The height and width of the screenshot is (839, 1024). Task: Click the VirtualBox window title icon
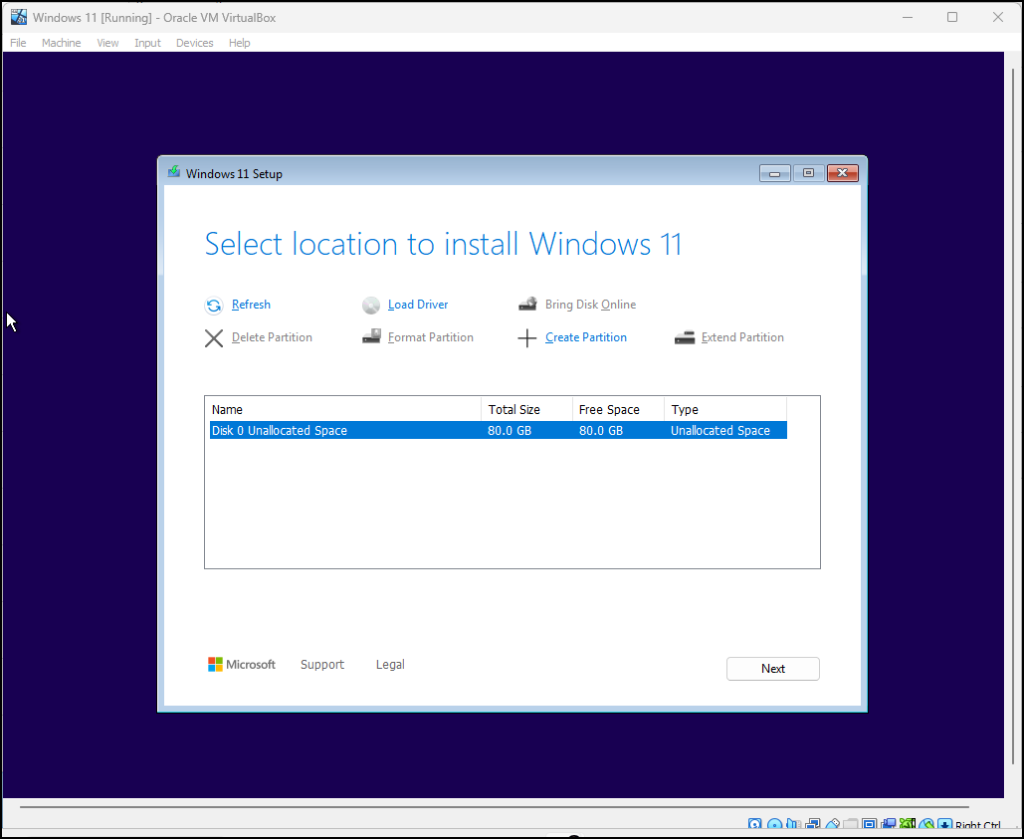(x=19, y=17)
